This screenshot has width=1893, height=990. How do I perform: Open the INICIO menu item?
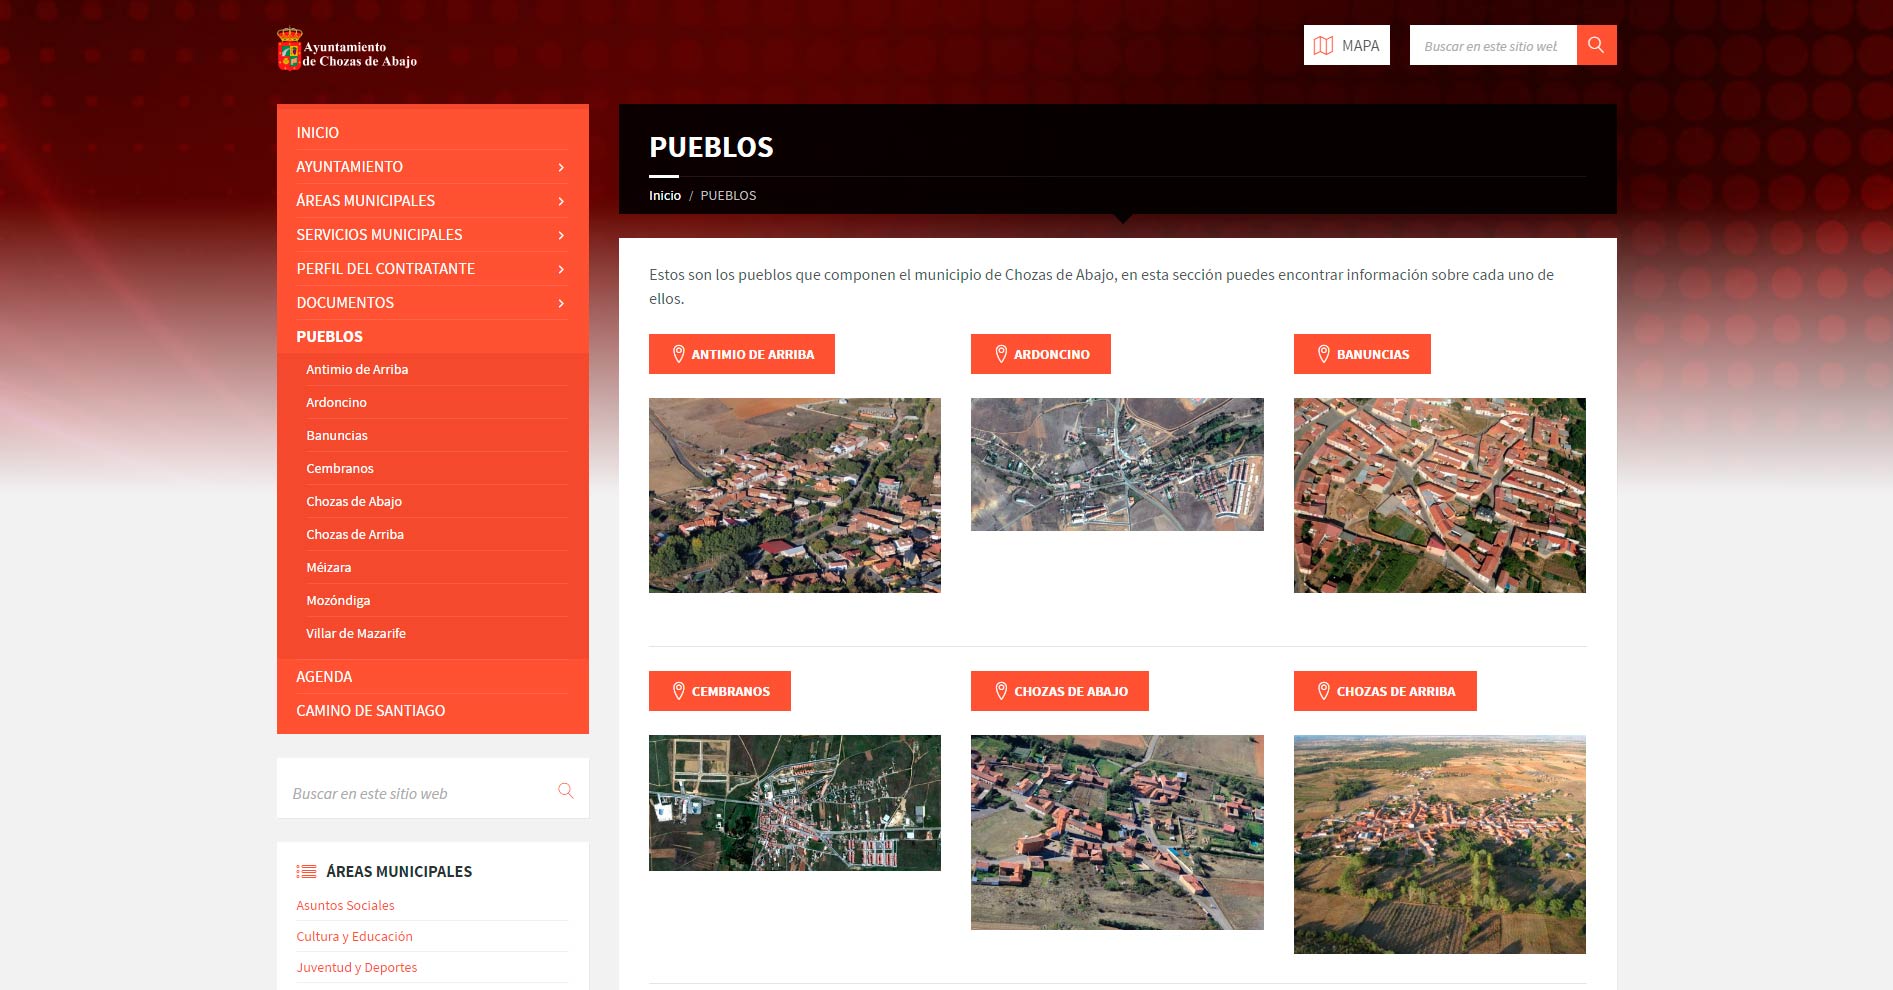[x=317, y=133]
